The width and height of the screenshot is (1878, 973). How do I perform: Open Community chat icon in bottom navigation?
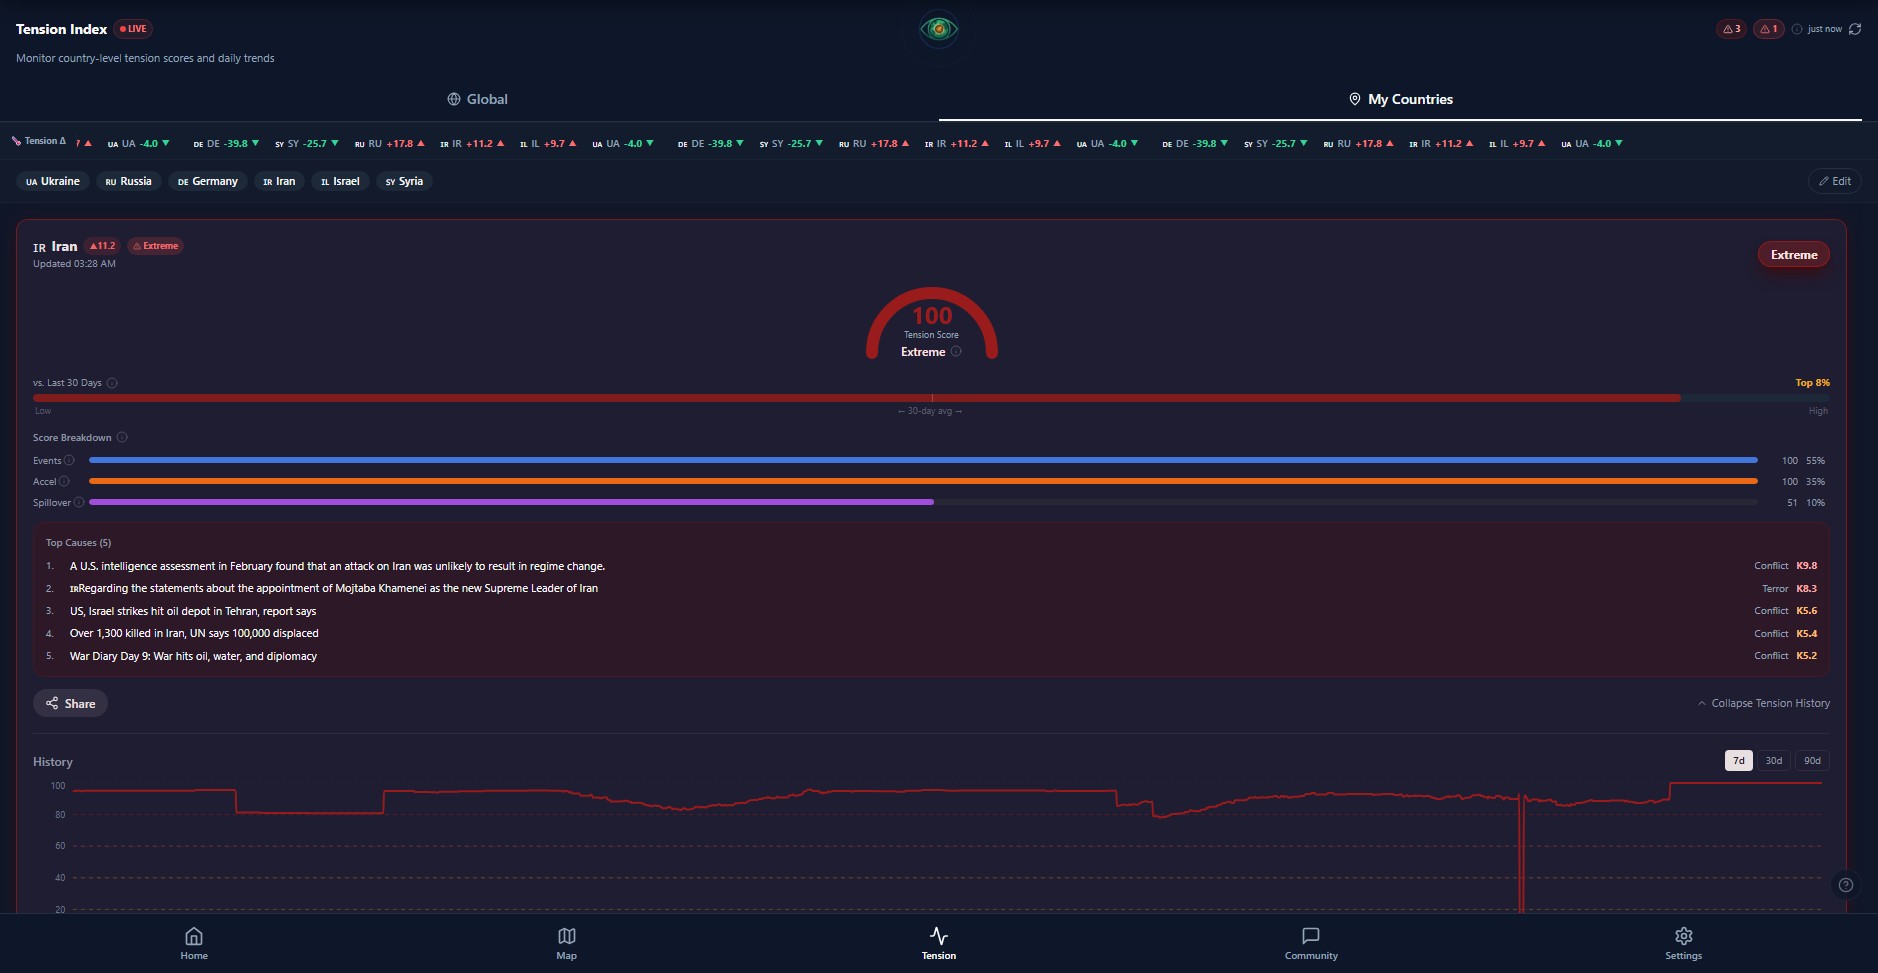point(1311,943)
